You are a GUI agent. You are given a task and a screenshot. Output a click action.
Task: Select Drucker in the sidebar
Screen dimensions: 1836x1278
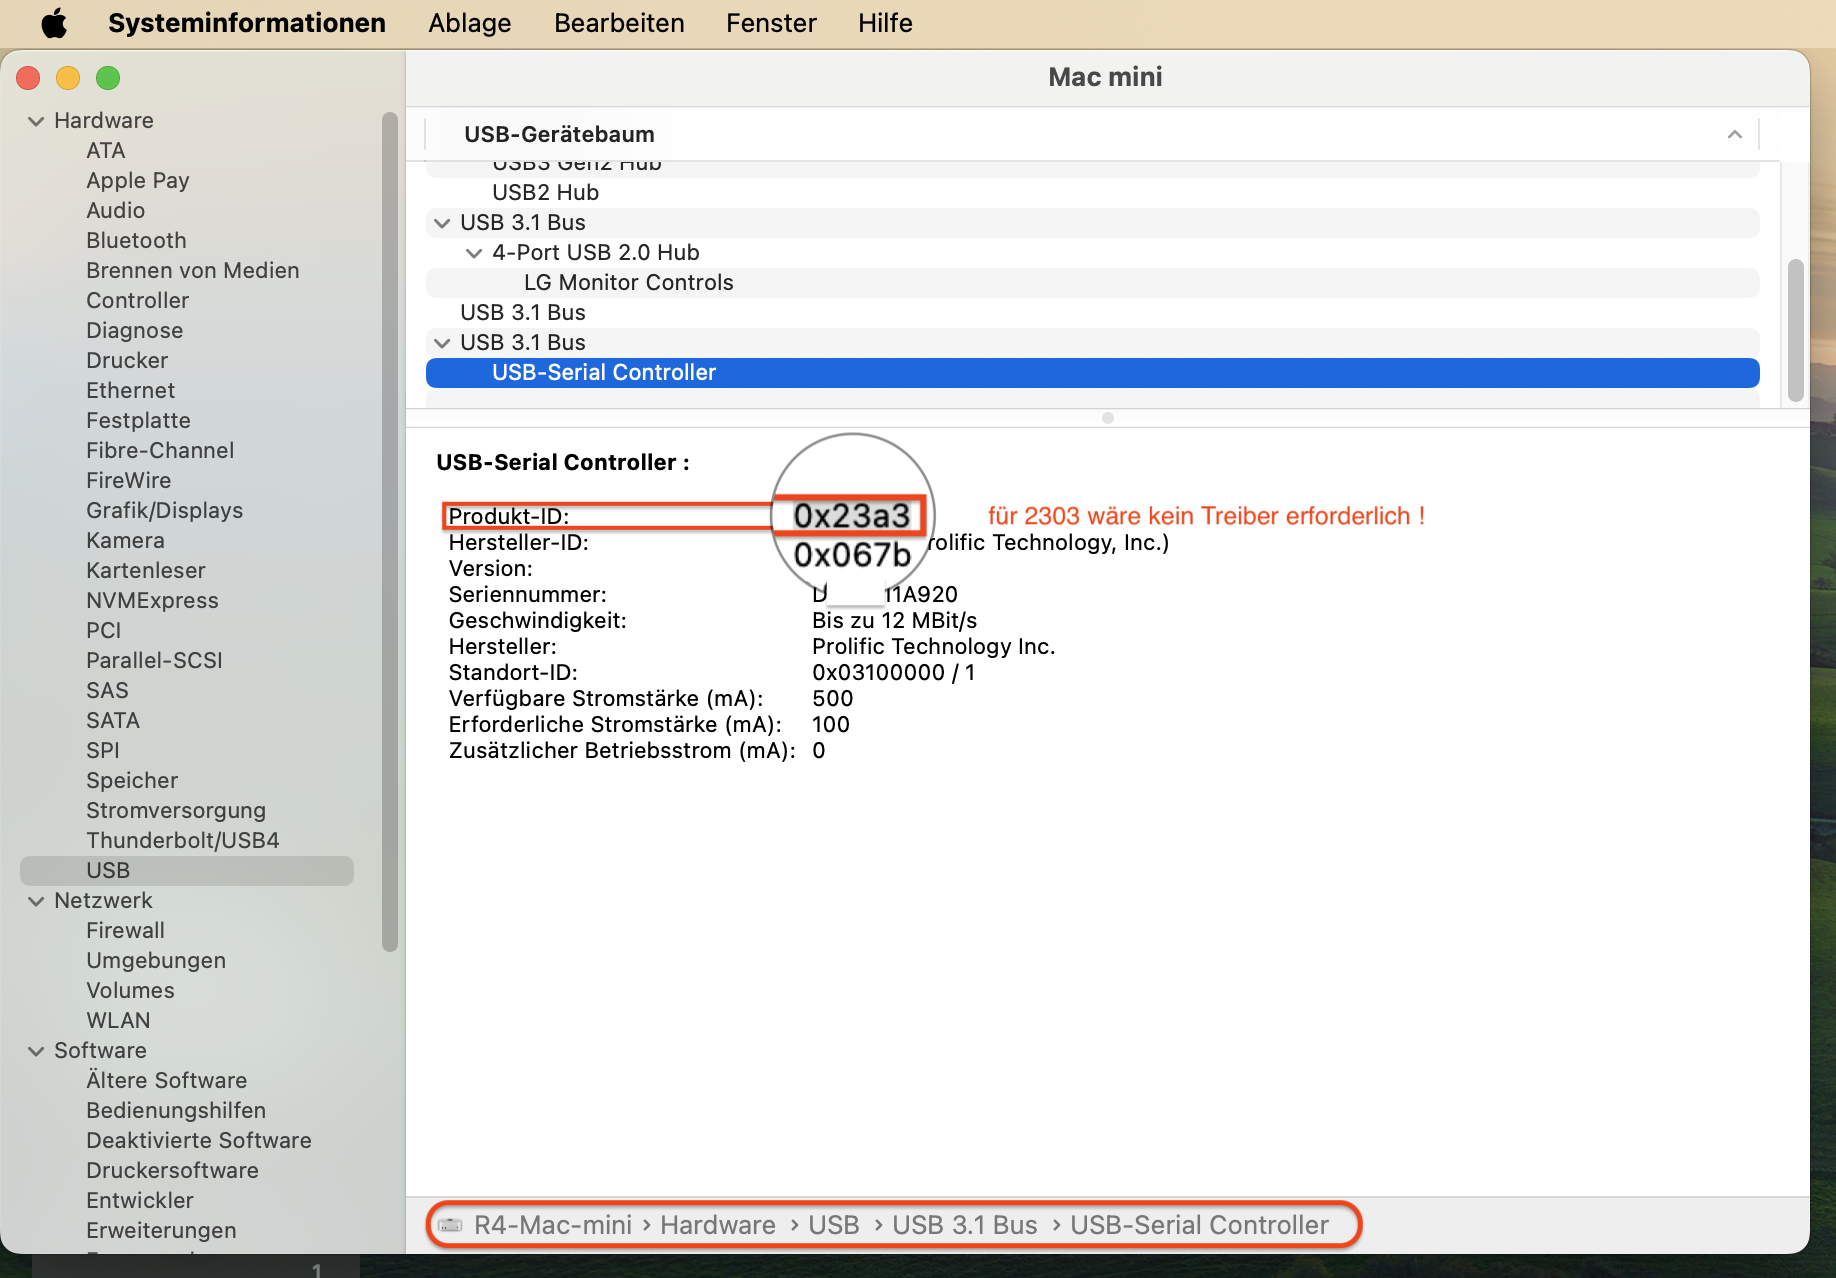(x=127, y=360)
